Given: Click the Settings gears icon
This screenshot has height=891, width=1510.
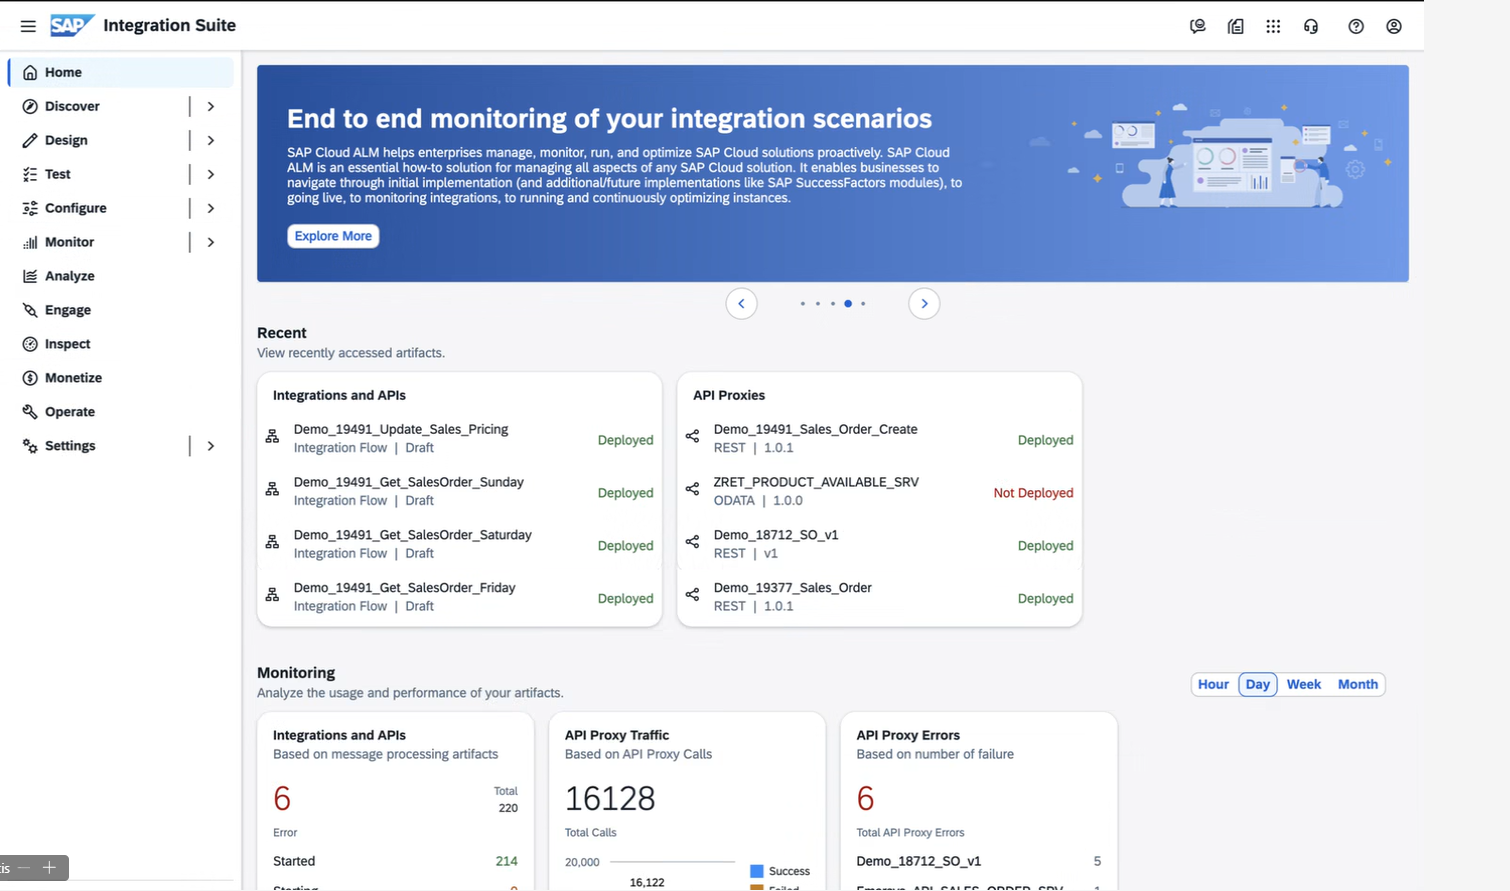Looking at the screenshot, I should (30, 446).
